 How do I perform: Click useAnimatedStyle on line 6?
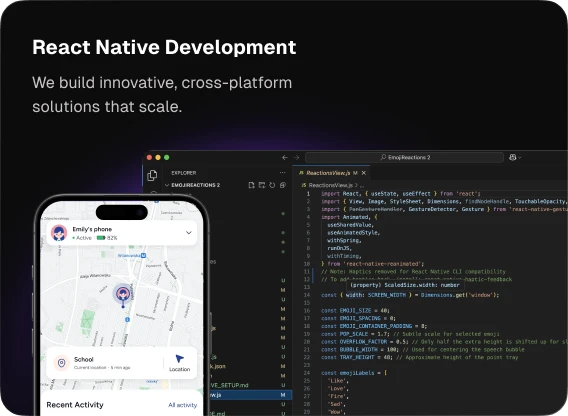point(353,233)
